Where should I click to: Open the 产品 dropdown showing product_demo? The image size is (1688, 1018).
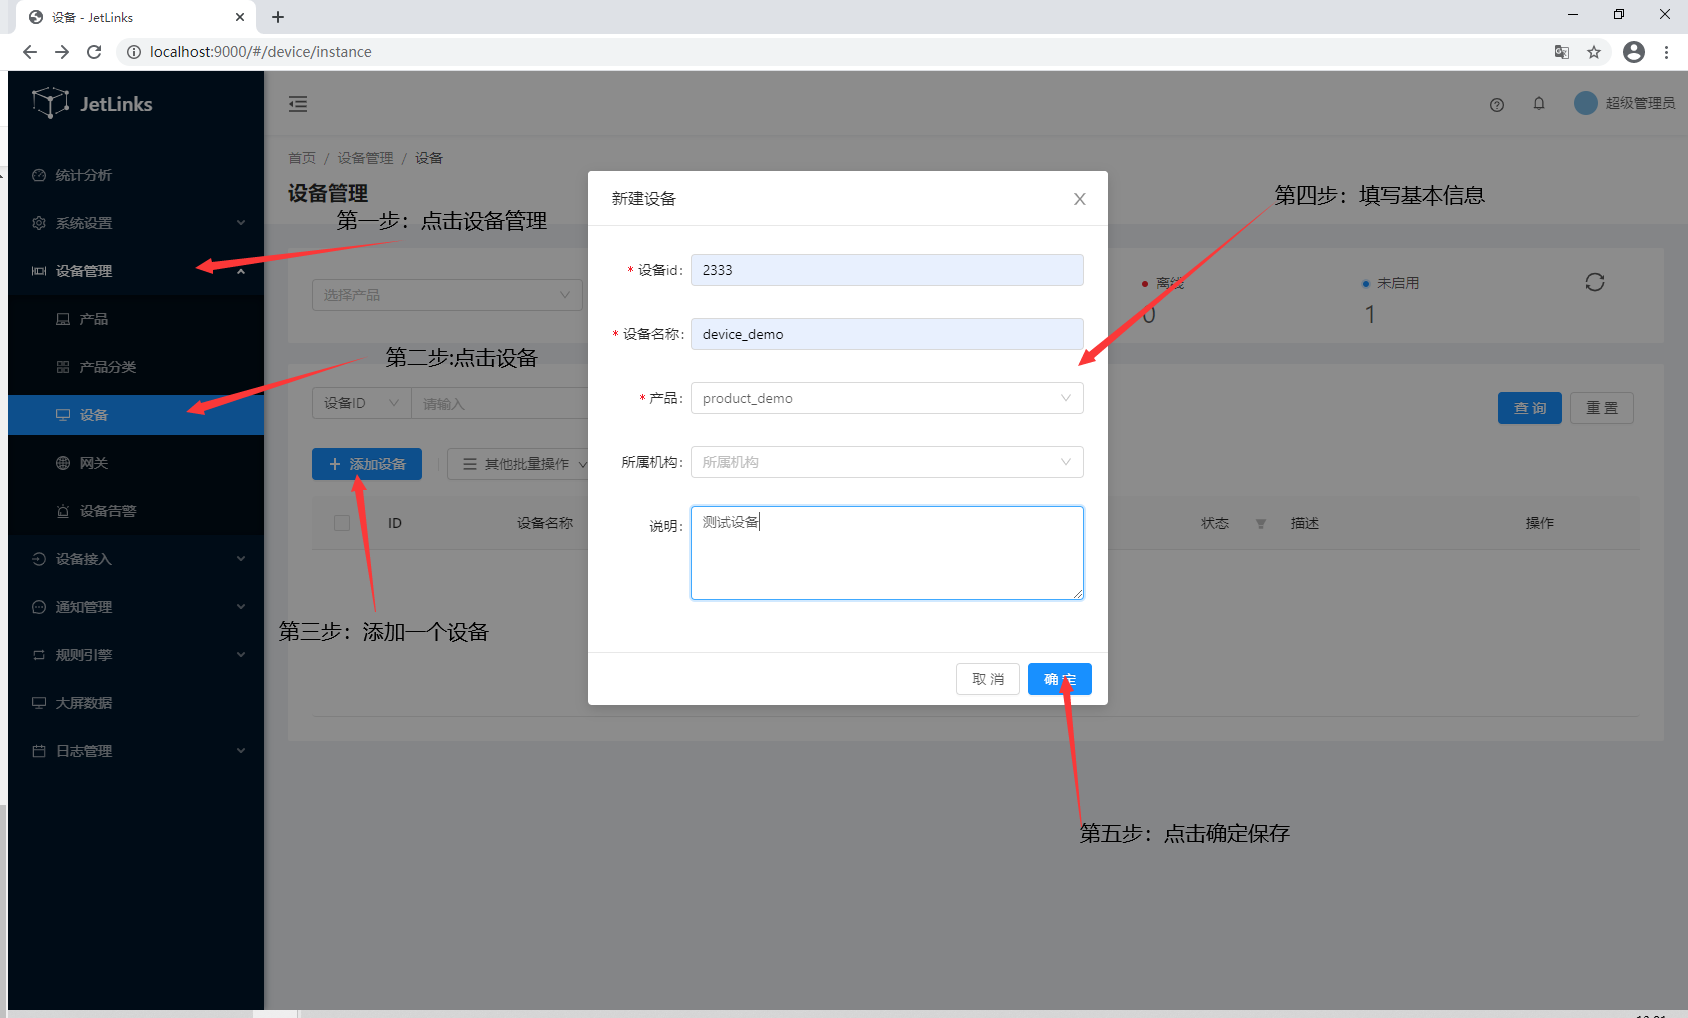(886, 398)
